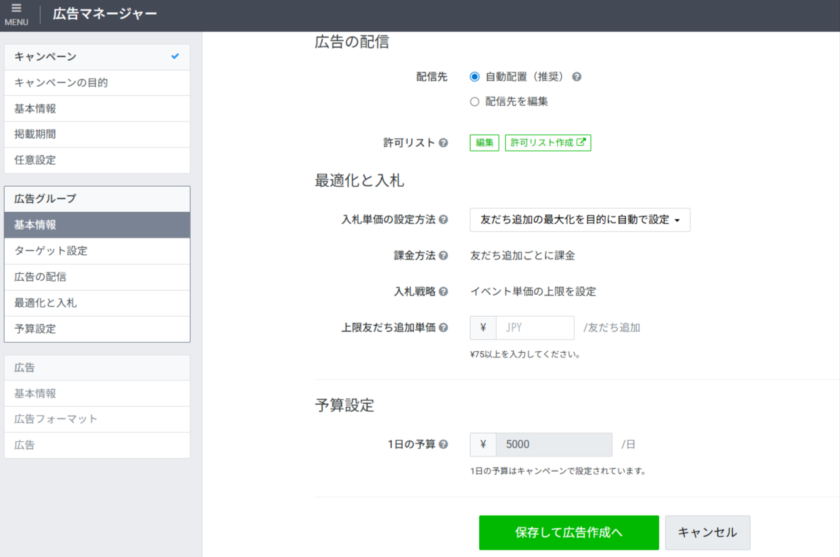Click 編集 button for 許可リスト
This screenshot has height=557, width=840.
pyautogui.click(x=485, y=143)
